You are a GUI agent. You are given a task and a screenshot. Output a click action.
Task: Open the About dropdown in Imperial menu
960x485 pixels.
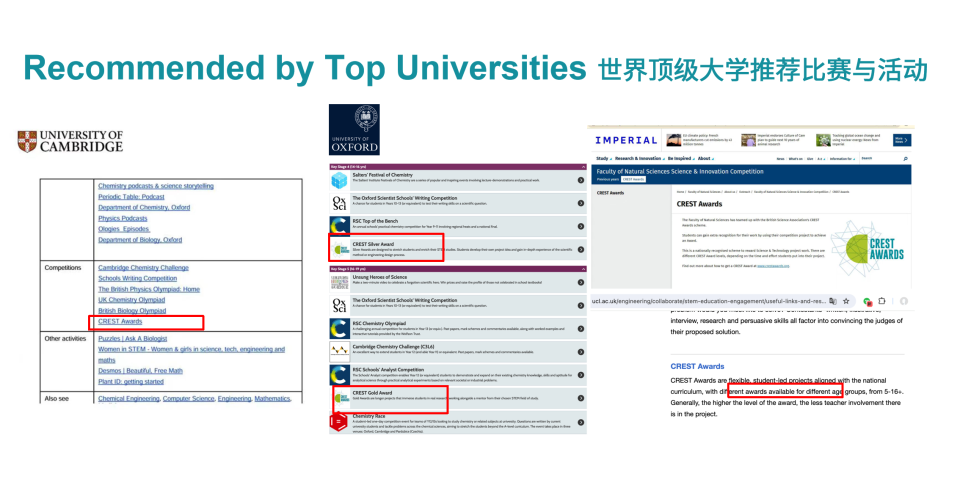706,159
